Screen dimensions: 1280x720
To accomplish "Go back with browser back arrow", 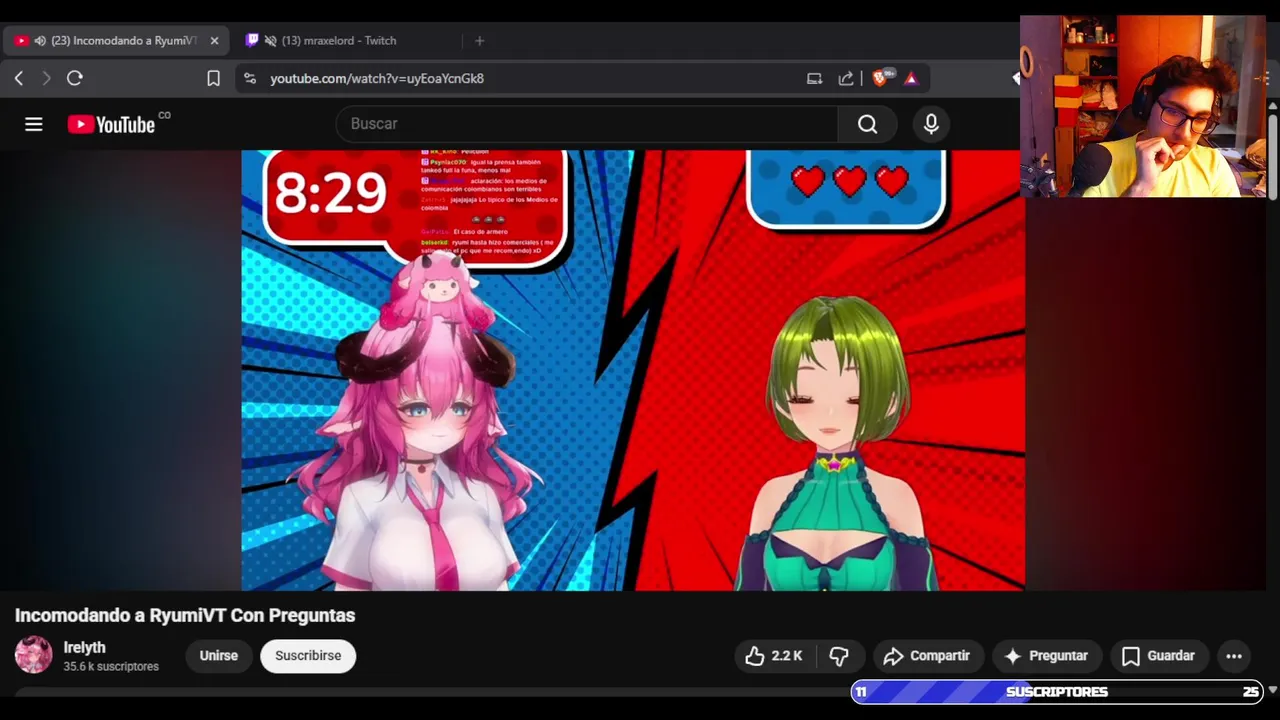I will click(x=19, y=78).
